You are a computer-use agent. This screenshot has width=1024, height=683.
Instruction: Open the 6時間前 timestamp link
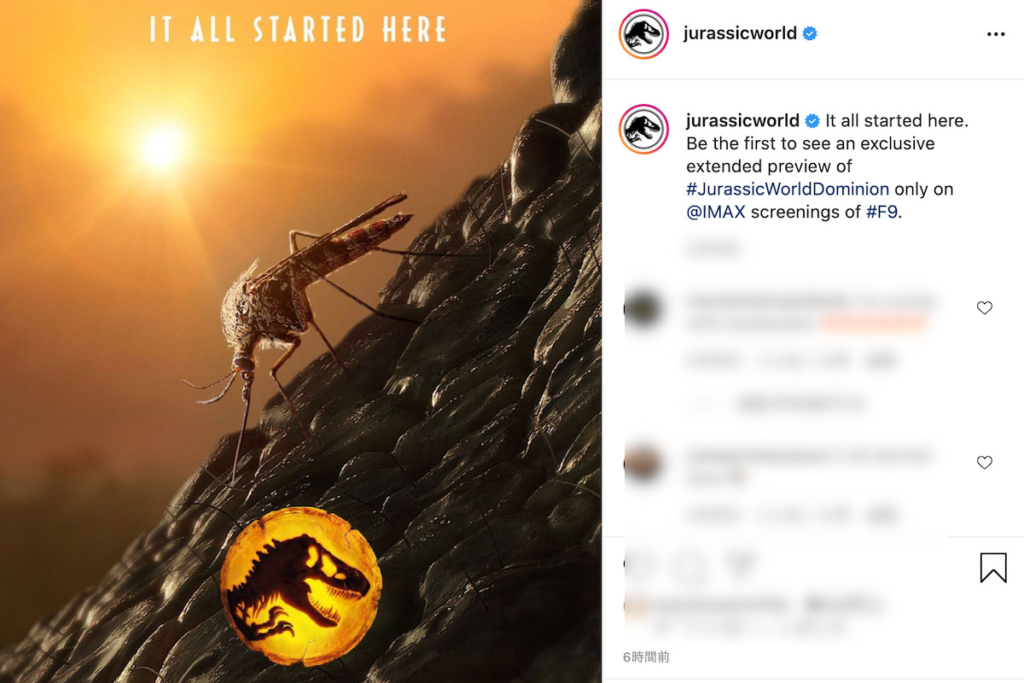[646, 657]
